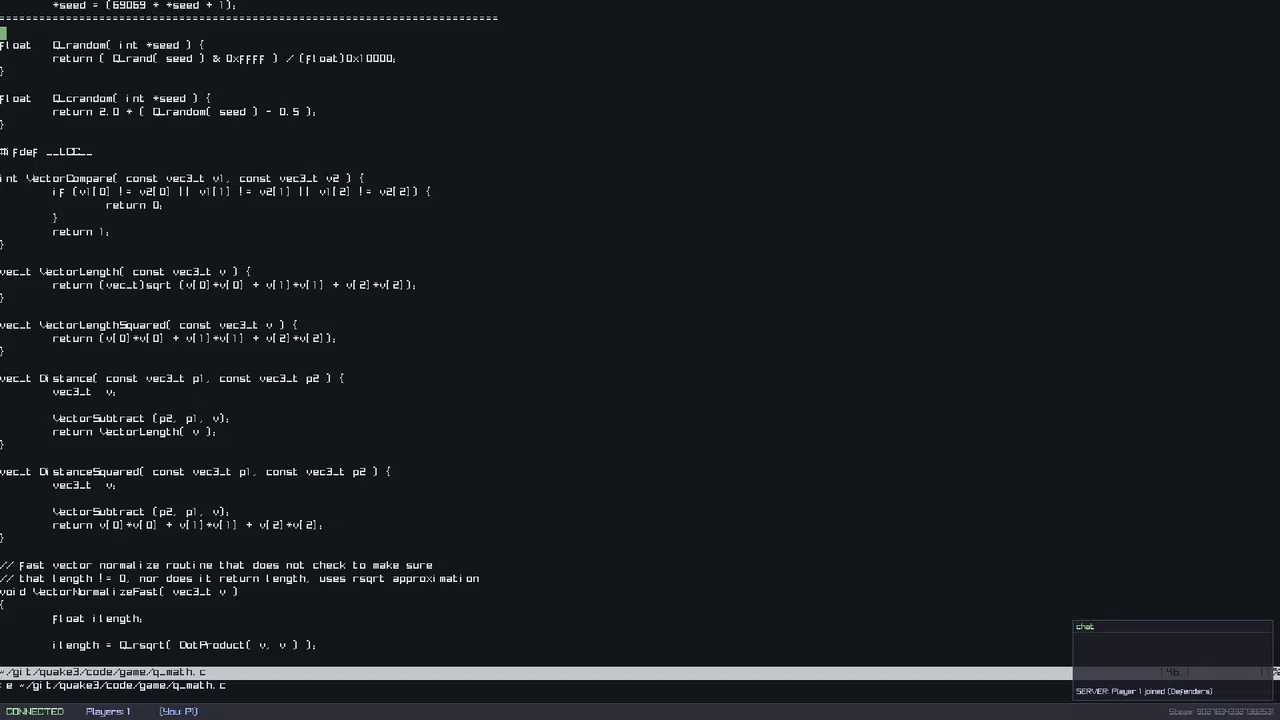
Task: Click the '(vec_t)sqrt' return line
Action: 234,285
